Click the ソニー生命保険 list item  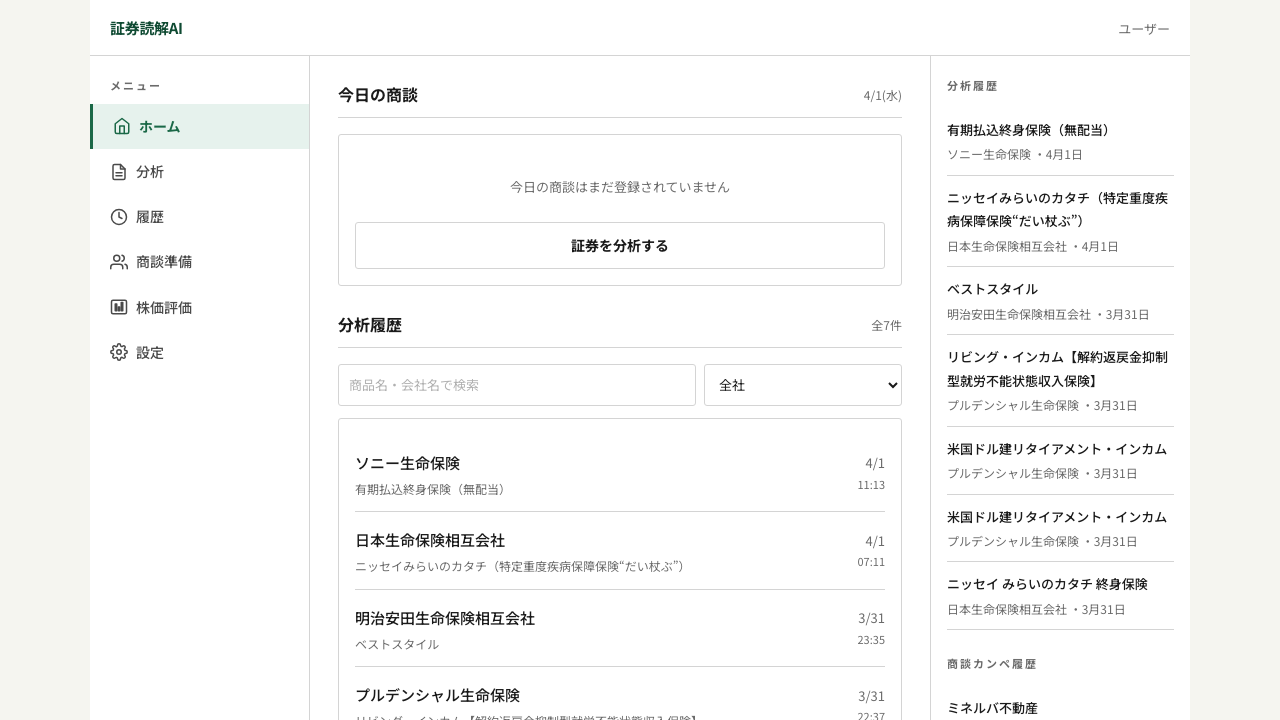coord(620,475)
